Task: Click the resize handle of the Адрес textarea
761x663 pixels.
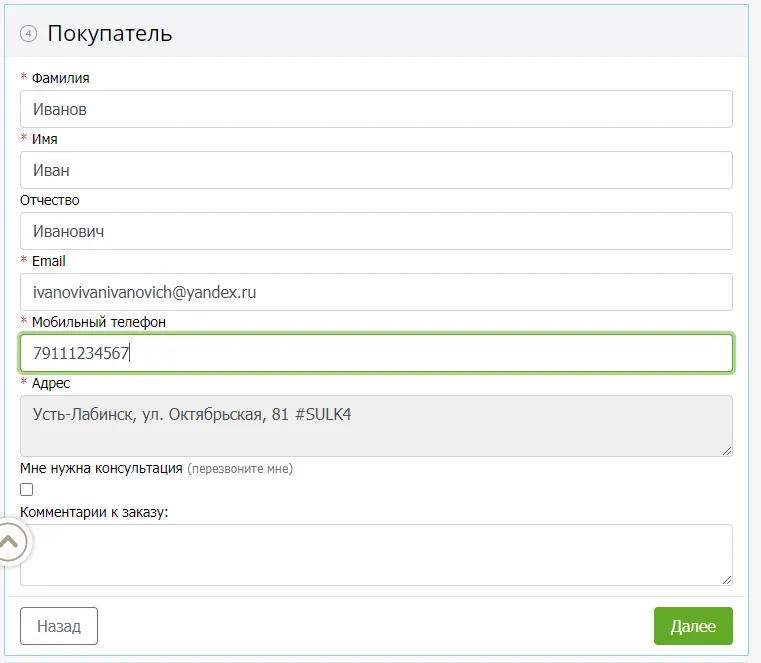Action: coord(726,451)
